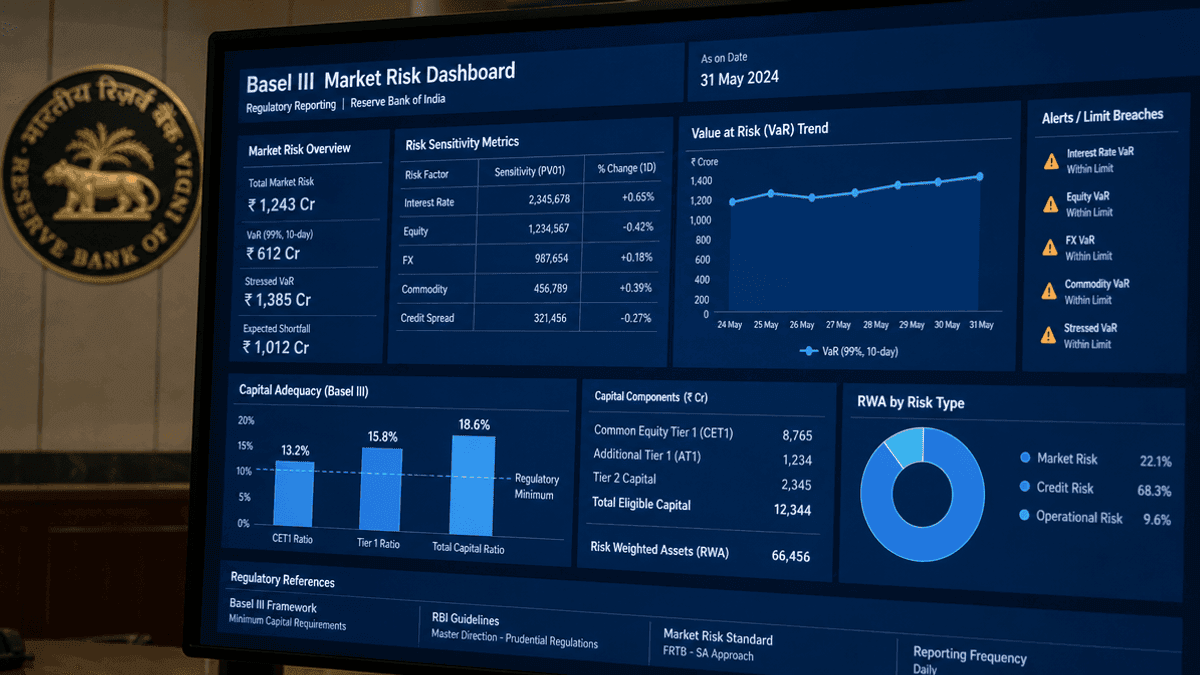Click Common Equity Tier 1 (CET1) row
This screenshot has height=675, width=1200.
tap(703, 433)
